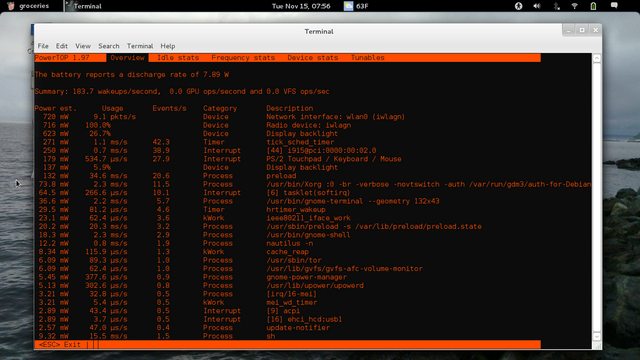
Task: Switch to the Idle stats tab
Action: click(x=178, y=58)
